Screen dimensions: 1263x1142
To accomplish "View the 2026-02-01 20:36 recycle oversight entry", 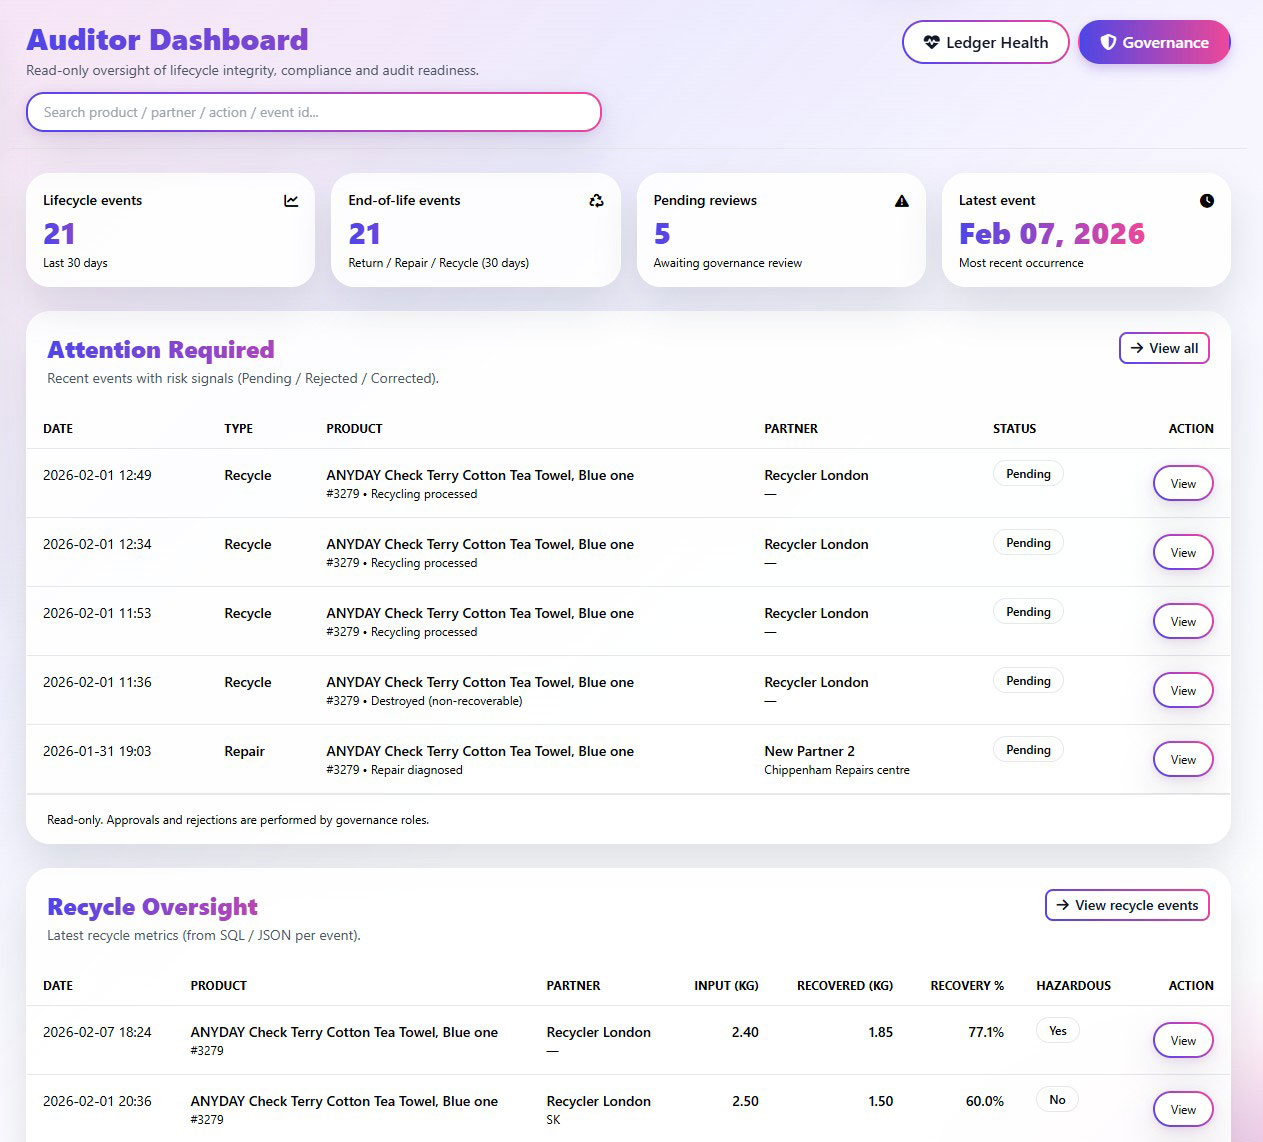I will click(x=1183, y=1110).
